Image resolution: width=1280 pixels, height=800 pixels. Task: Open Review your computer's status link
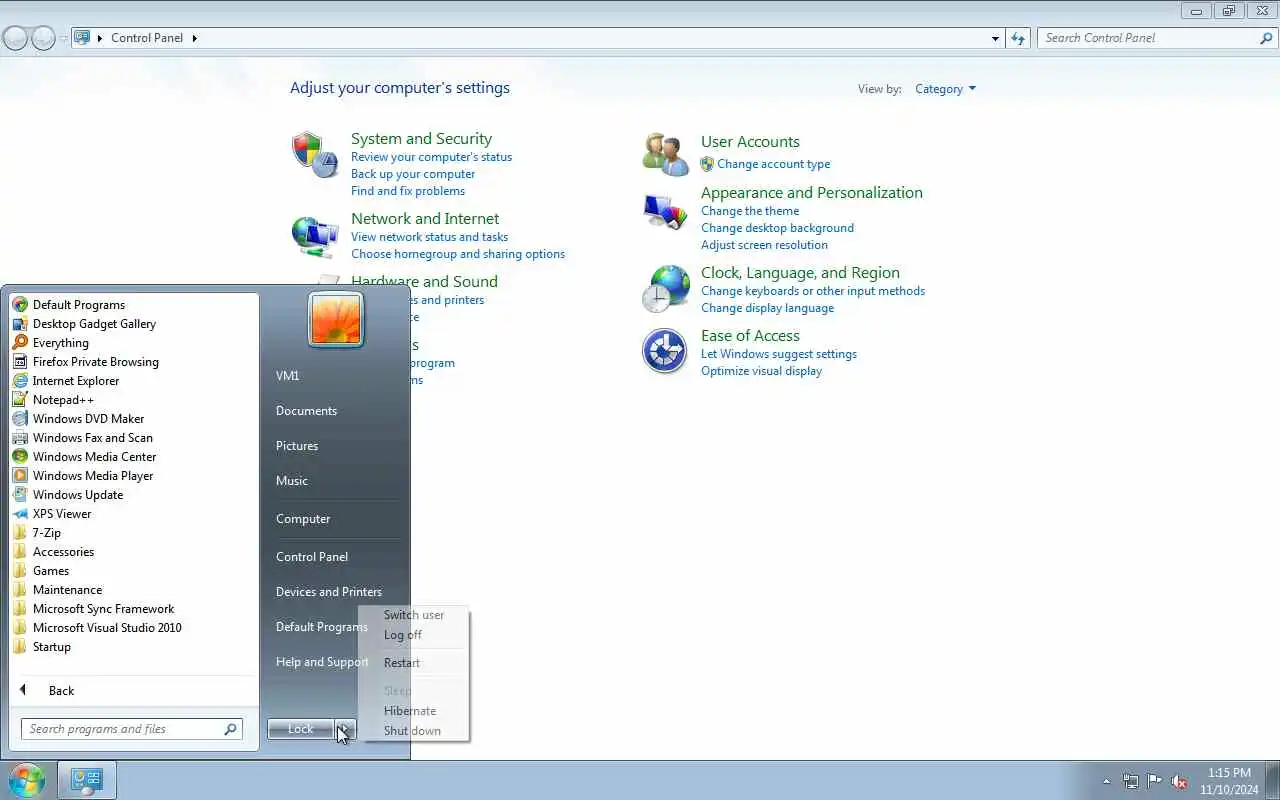431,157
